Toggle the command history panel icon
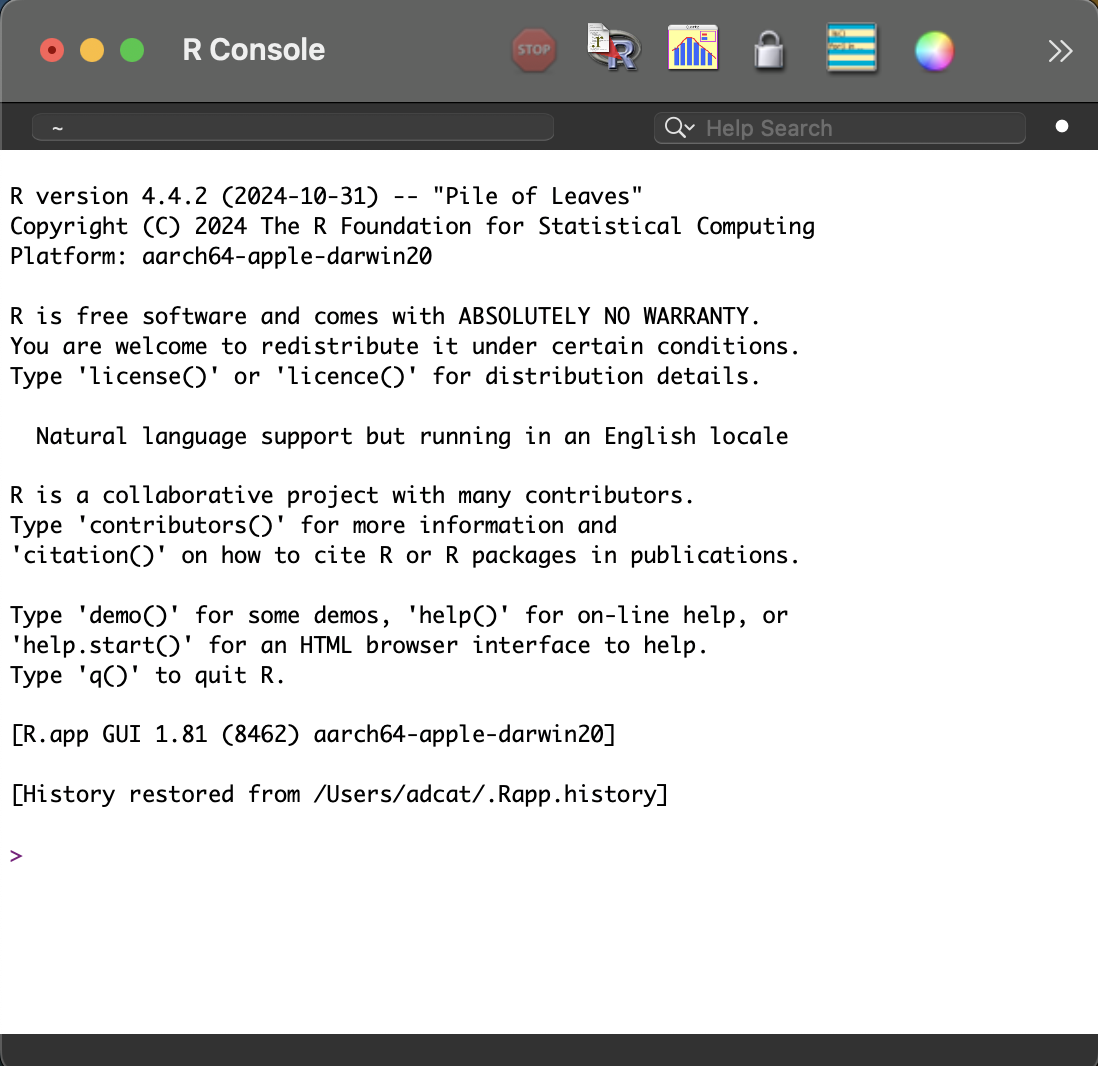Viewport: 1098px width, 1066px height. pyautogui.click(x=851, y=48)
